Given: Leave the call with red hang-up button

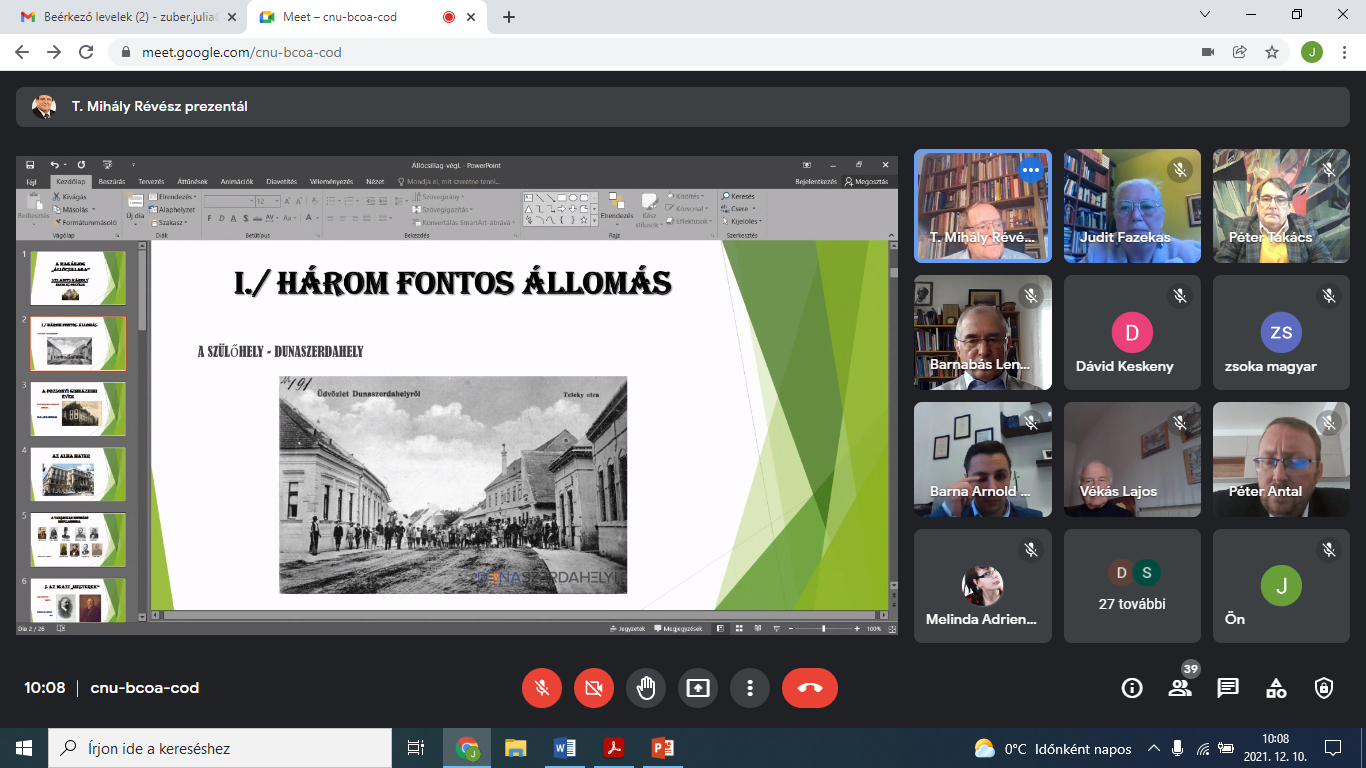Looking at the screenshot, I should click(x=810, y=688).
